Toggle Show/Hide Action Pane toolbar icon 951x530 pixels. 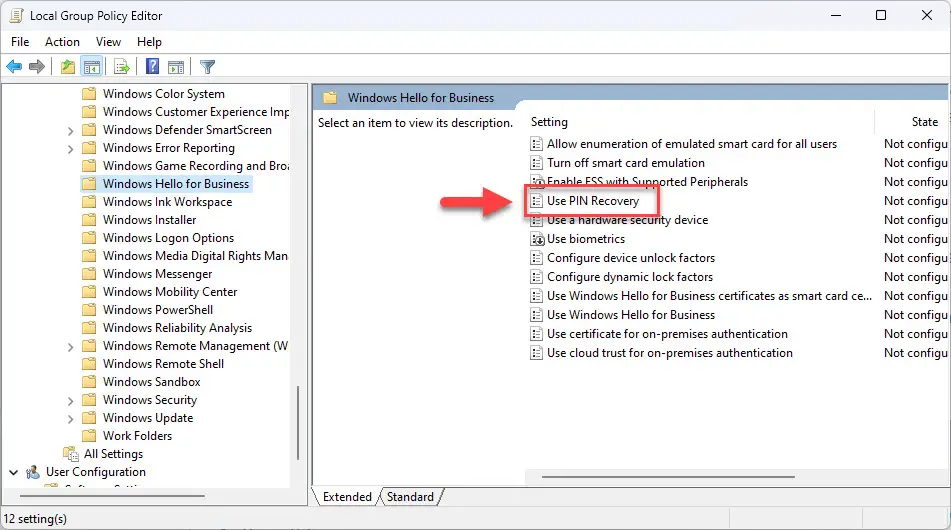pos(176,67)
